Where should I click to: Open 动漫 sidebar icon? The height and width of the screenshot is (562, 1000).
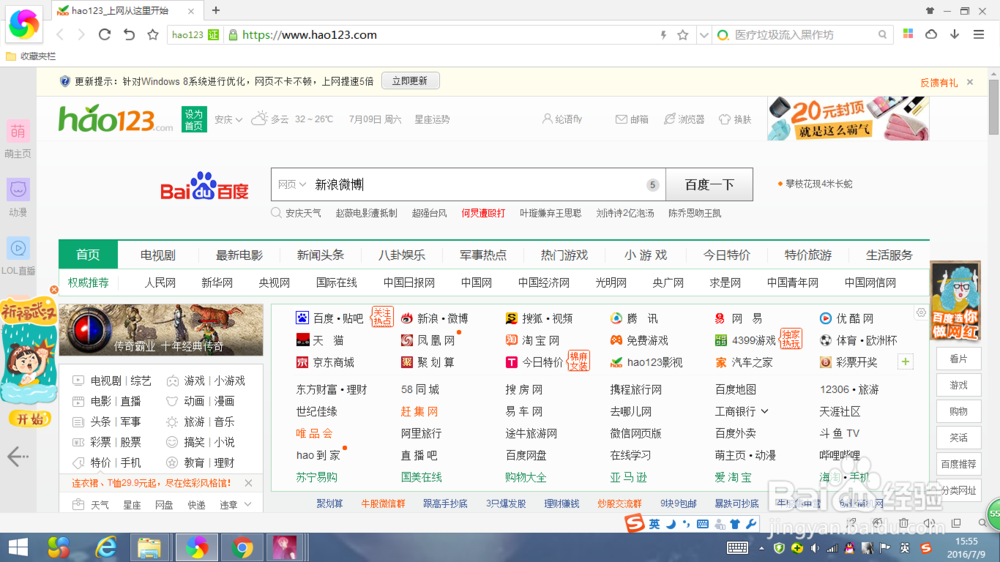18,197
